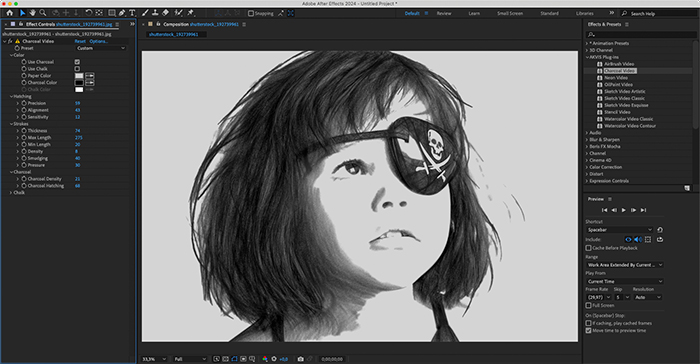Image resolution: width=700 pixels, height=364 pixels.
Task: Enable the Use Chalk checkbox
Action: pos(77,69)
